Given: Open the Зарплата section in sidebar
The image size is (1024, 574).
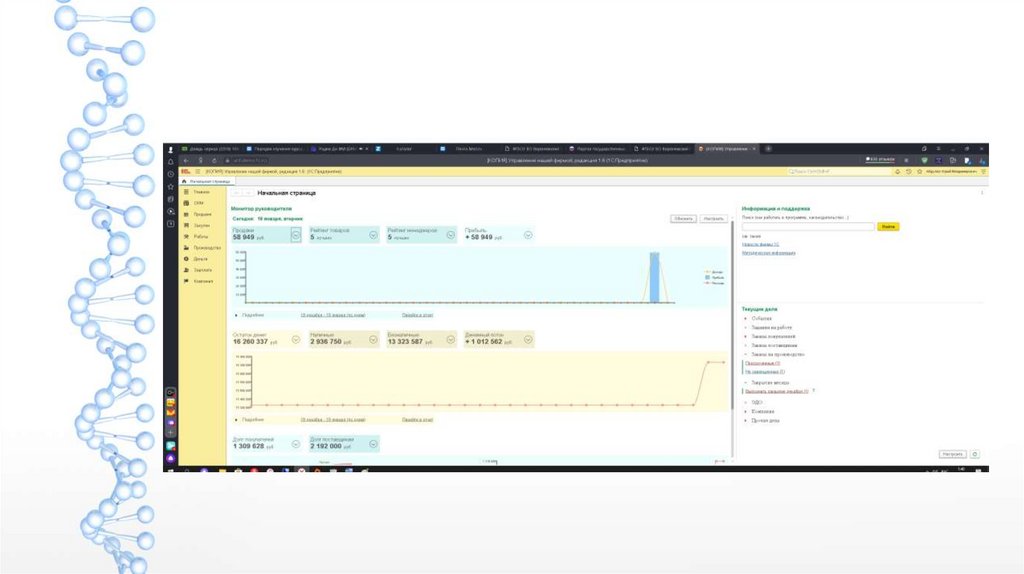Looking at the screenshot, I should tap(202, 270).
